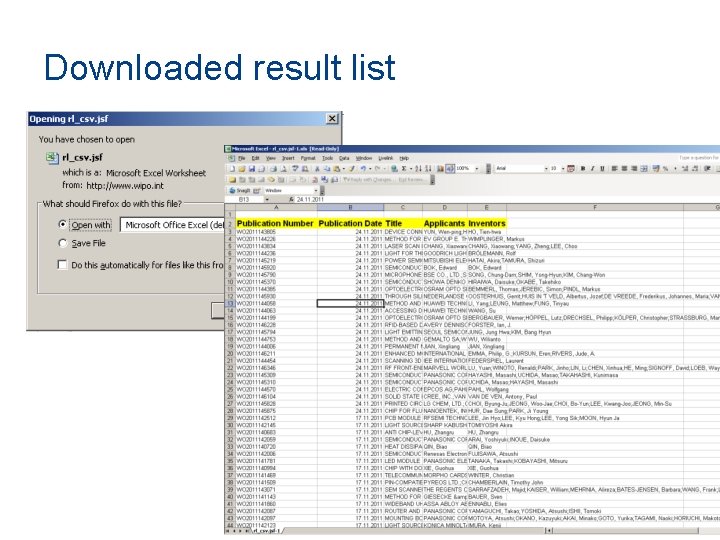Click the insert function fx button

tap(292, 199)
